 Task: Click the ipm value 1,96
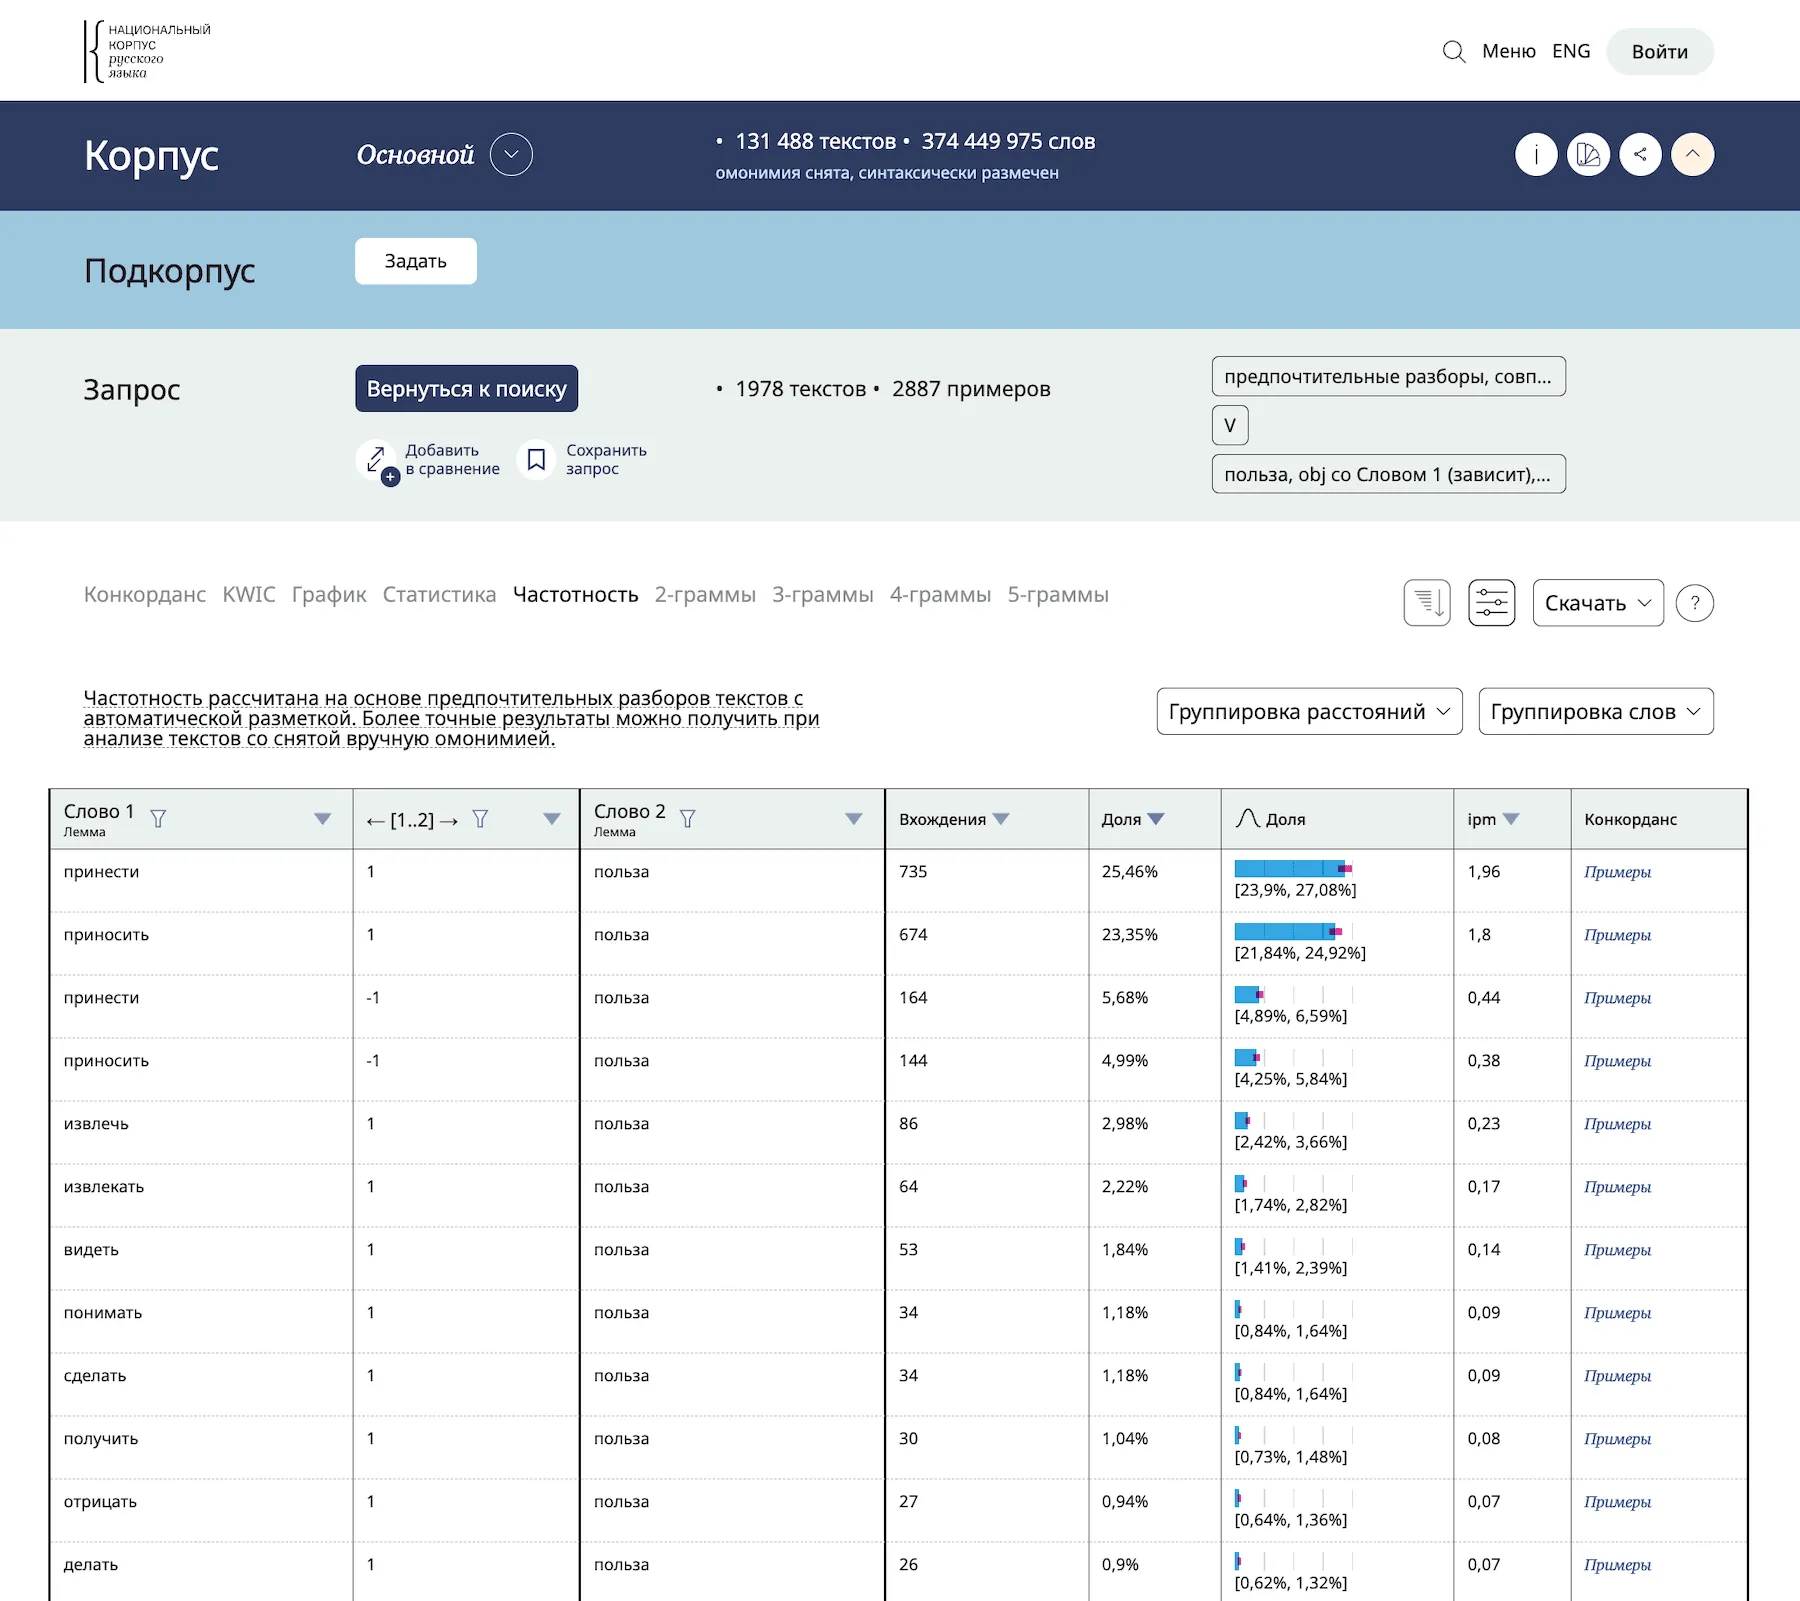(1484, 872)
